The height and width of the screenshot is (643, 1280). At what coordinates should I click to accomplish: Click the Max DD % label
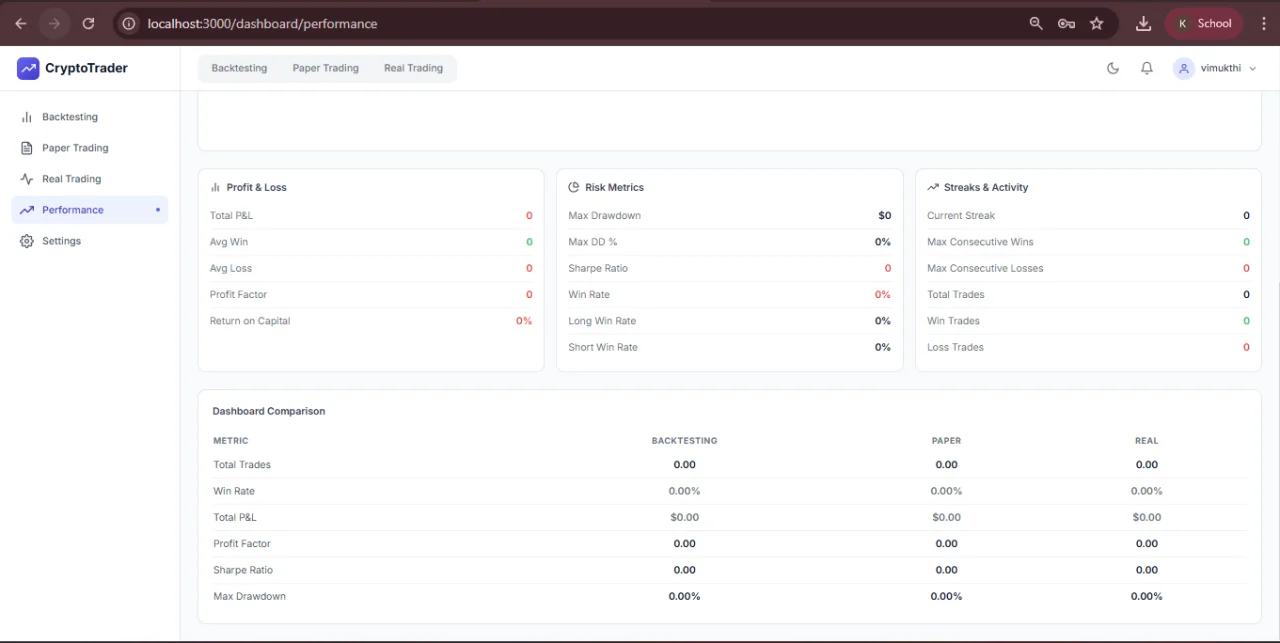pyautogui.click(x=593, y=242)
